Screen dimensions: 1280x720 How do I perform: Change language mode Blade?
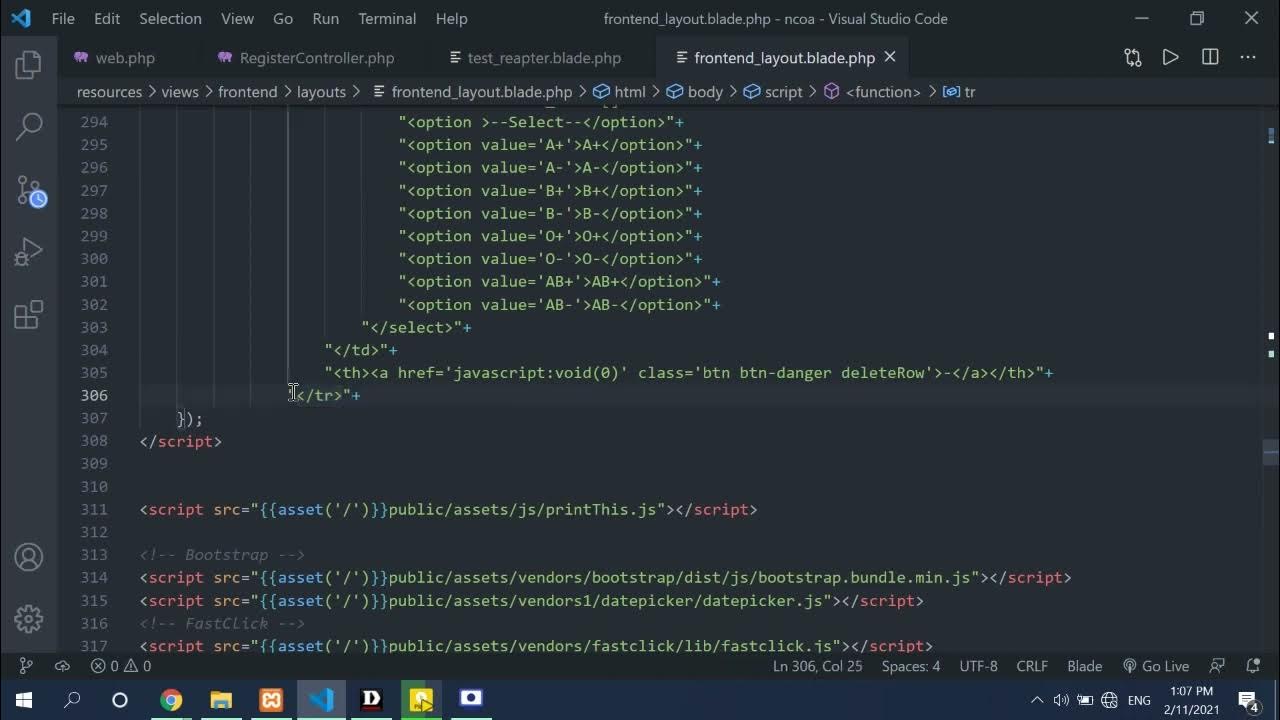pos(1084,666)
